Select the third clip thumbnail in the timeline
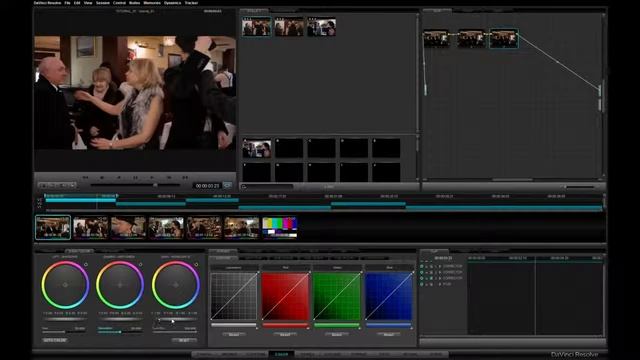640x360 pixels. tap(128, 227)
